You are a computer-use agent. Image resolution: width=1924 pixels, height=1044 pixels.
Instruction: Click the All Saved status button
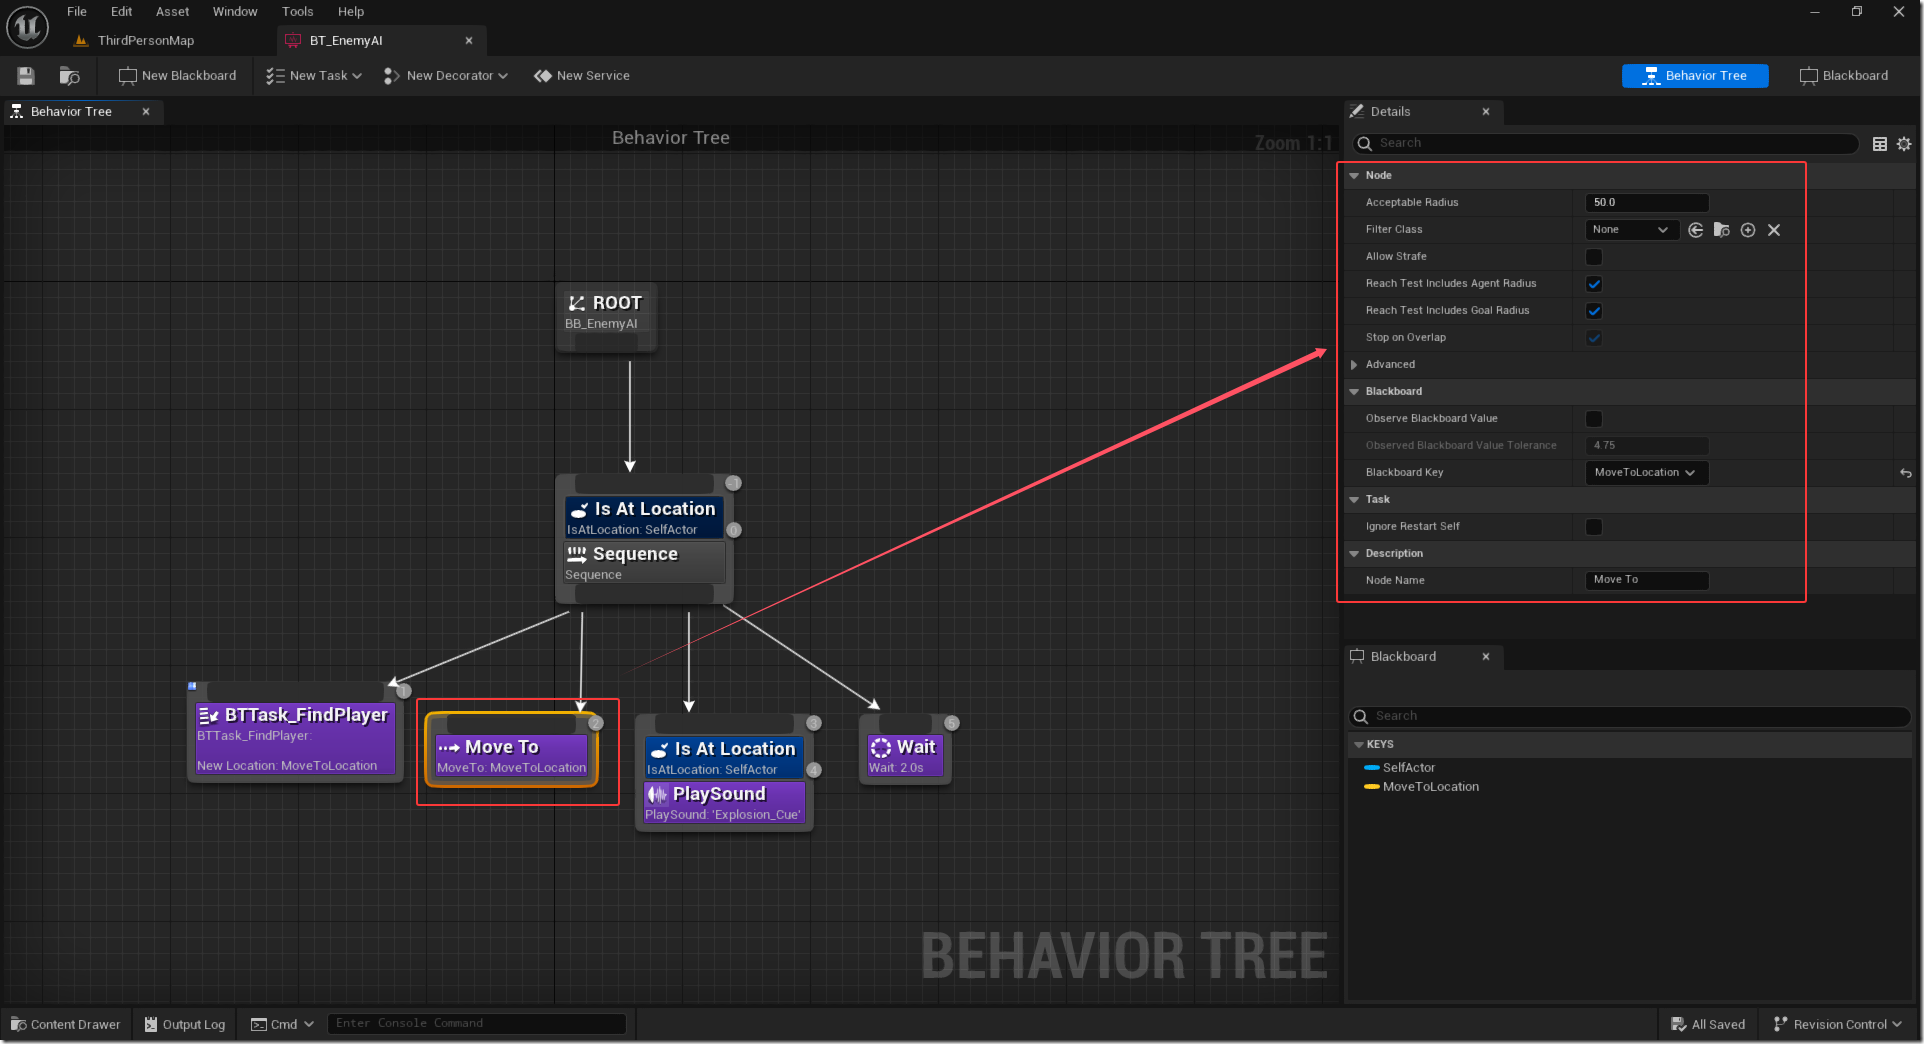(x=1708, y=1025)
